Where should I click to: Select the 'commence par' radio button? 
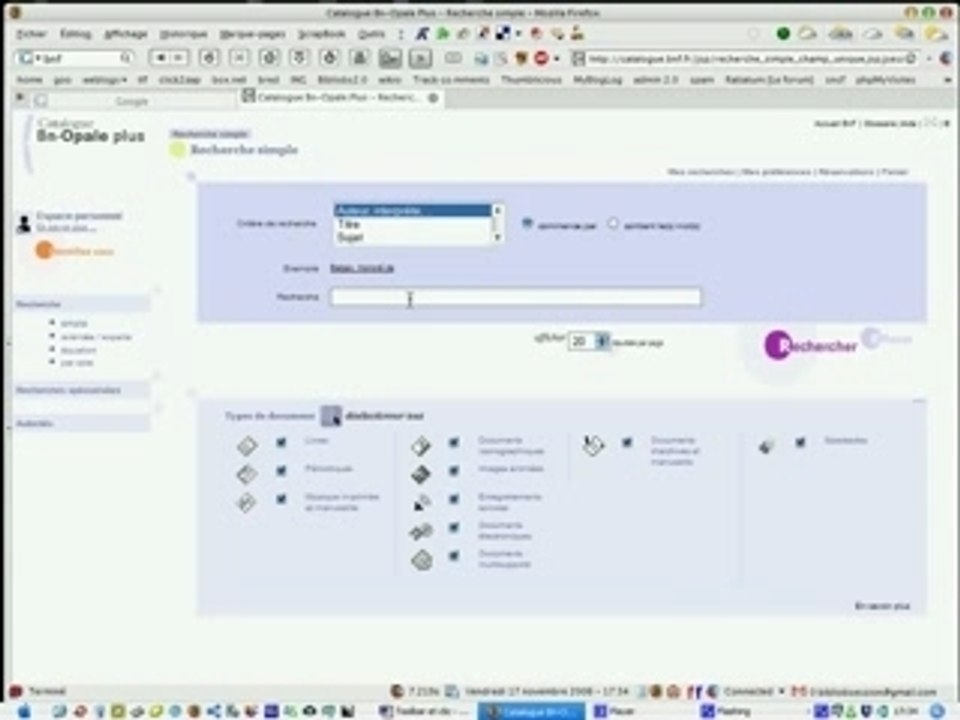pyautogui.click(x=527, y=223)
